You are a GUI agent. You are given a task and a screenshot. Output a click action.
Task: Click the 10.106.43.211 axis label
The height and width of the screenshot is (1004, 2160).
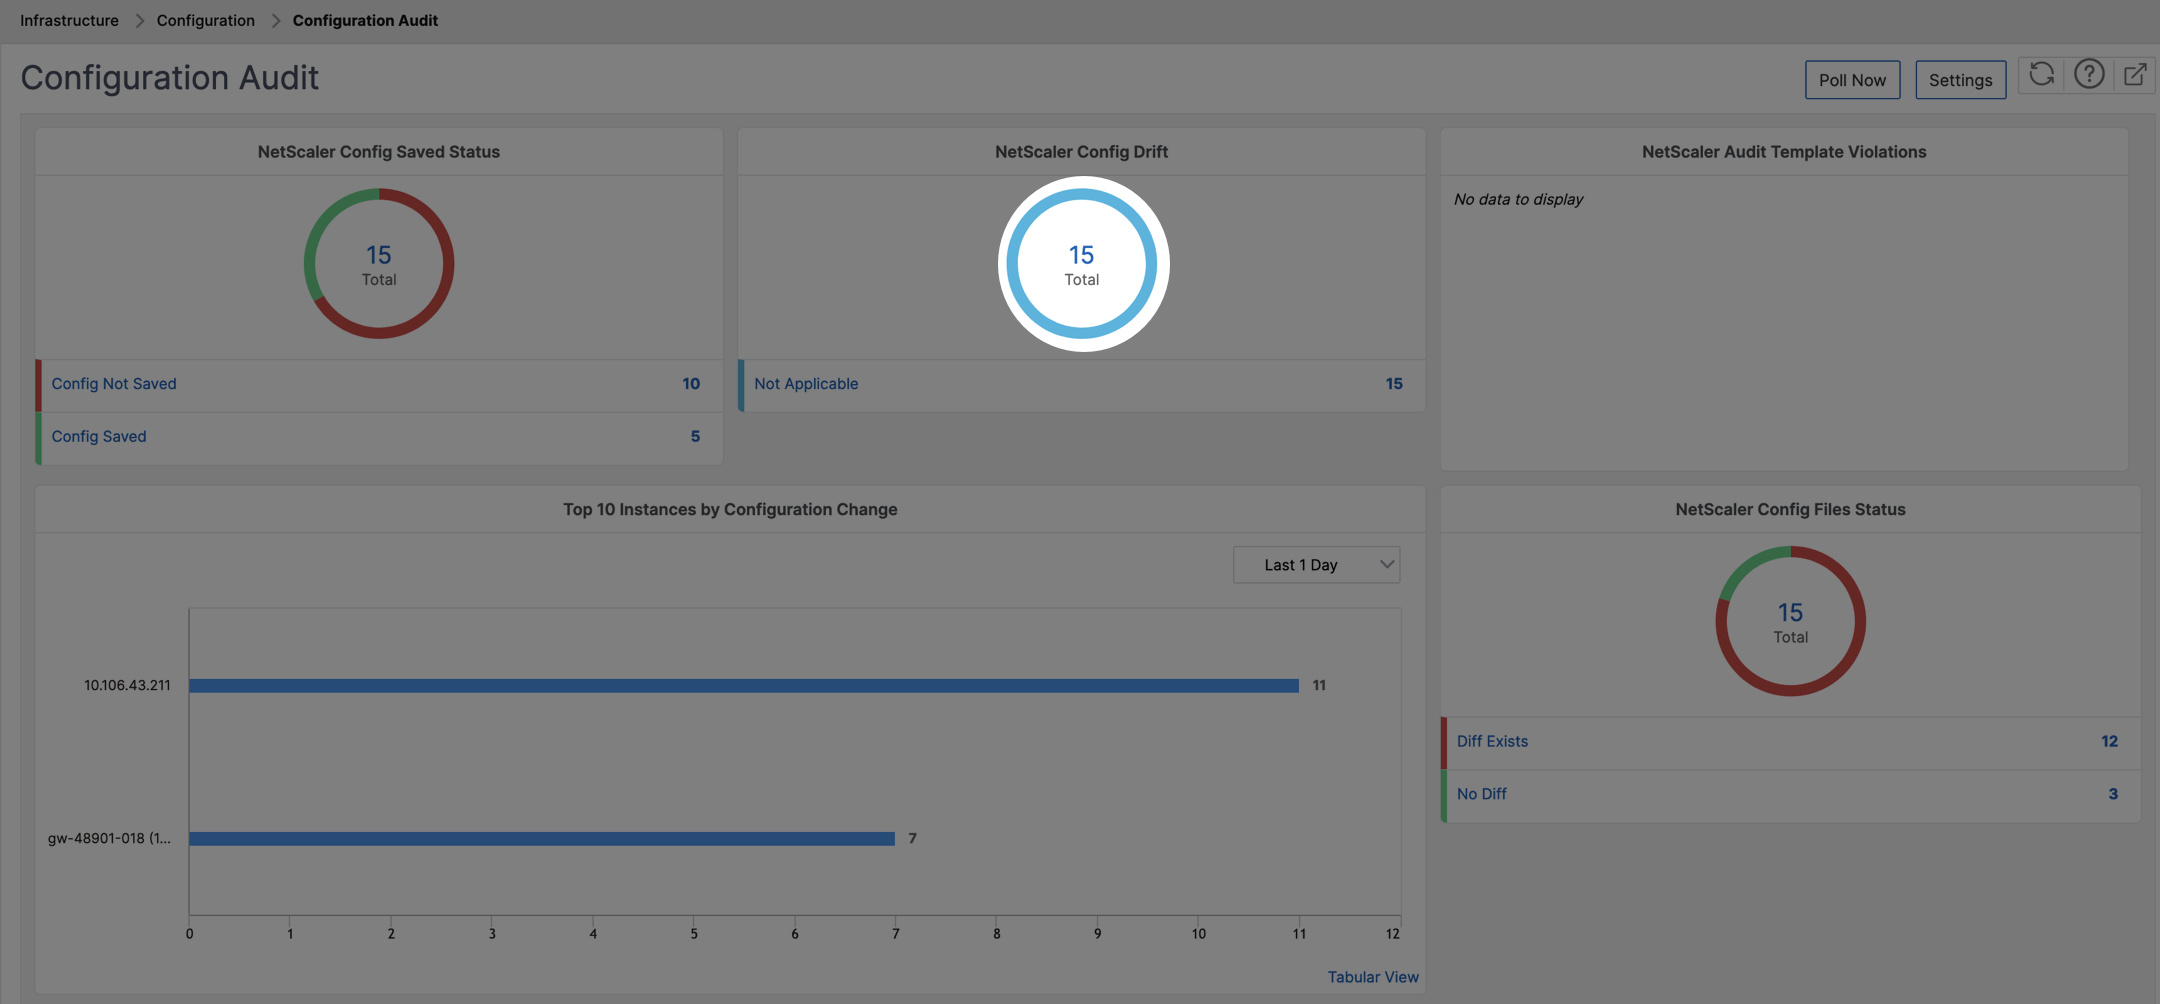(127, 685)
